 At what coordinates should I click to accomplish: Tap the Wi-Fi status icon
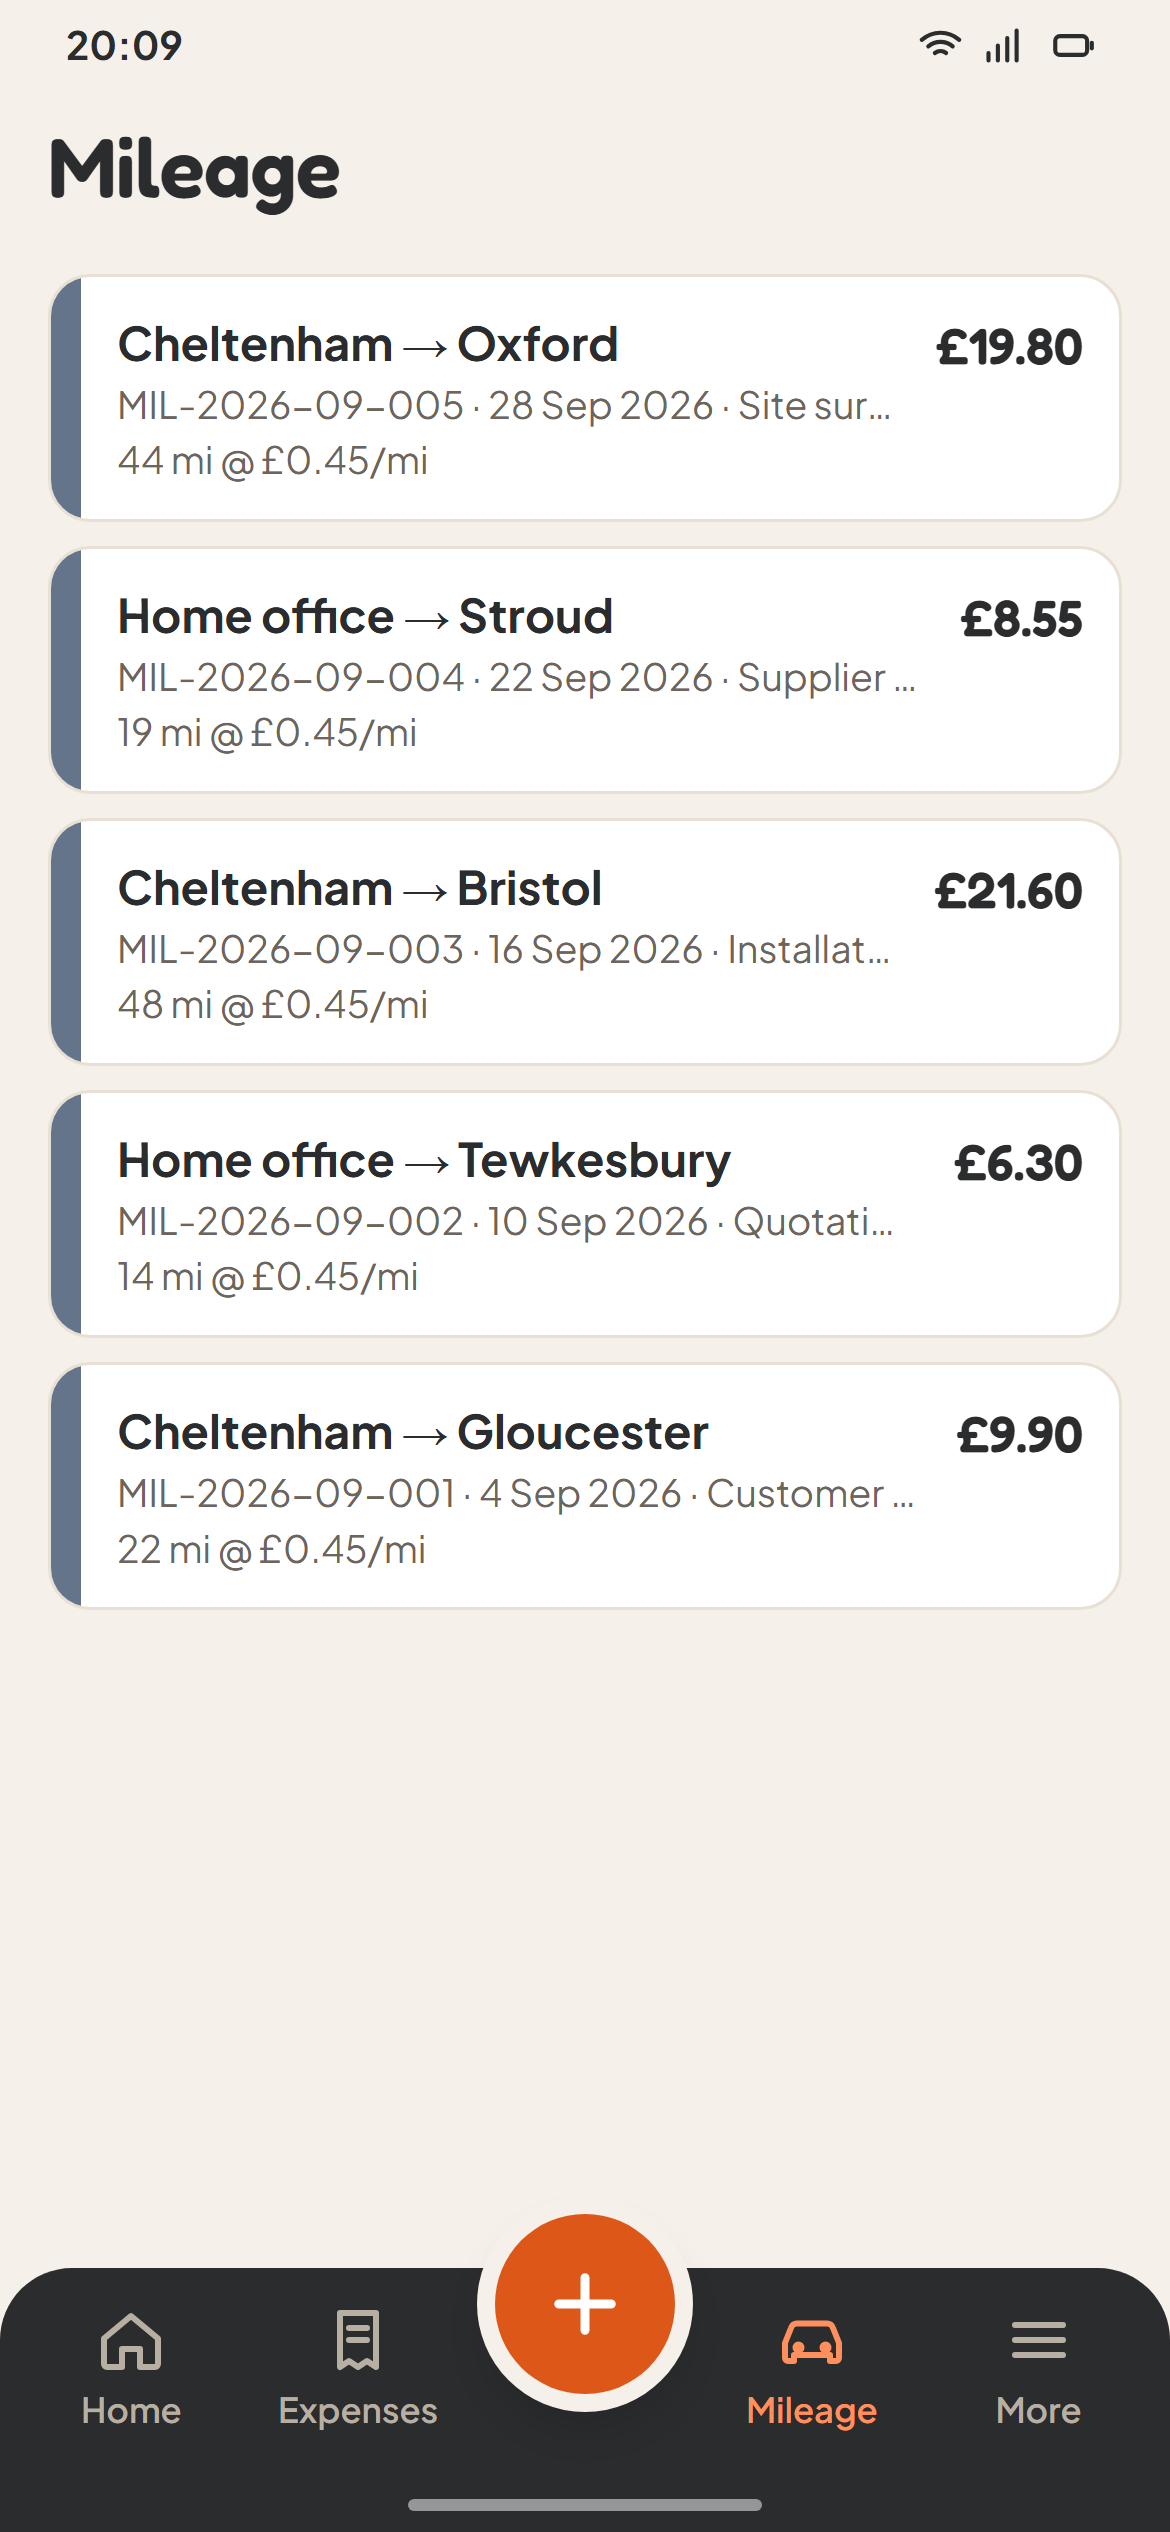tap(940, 45)
